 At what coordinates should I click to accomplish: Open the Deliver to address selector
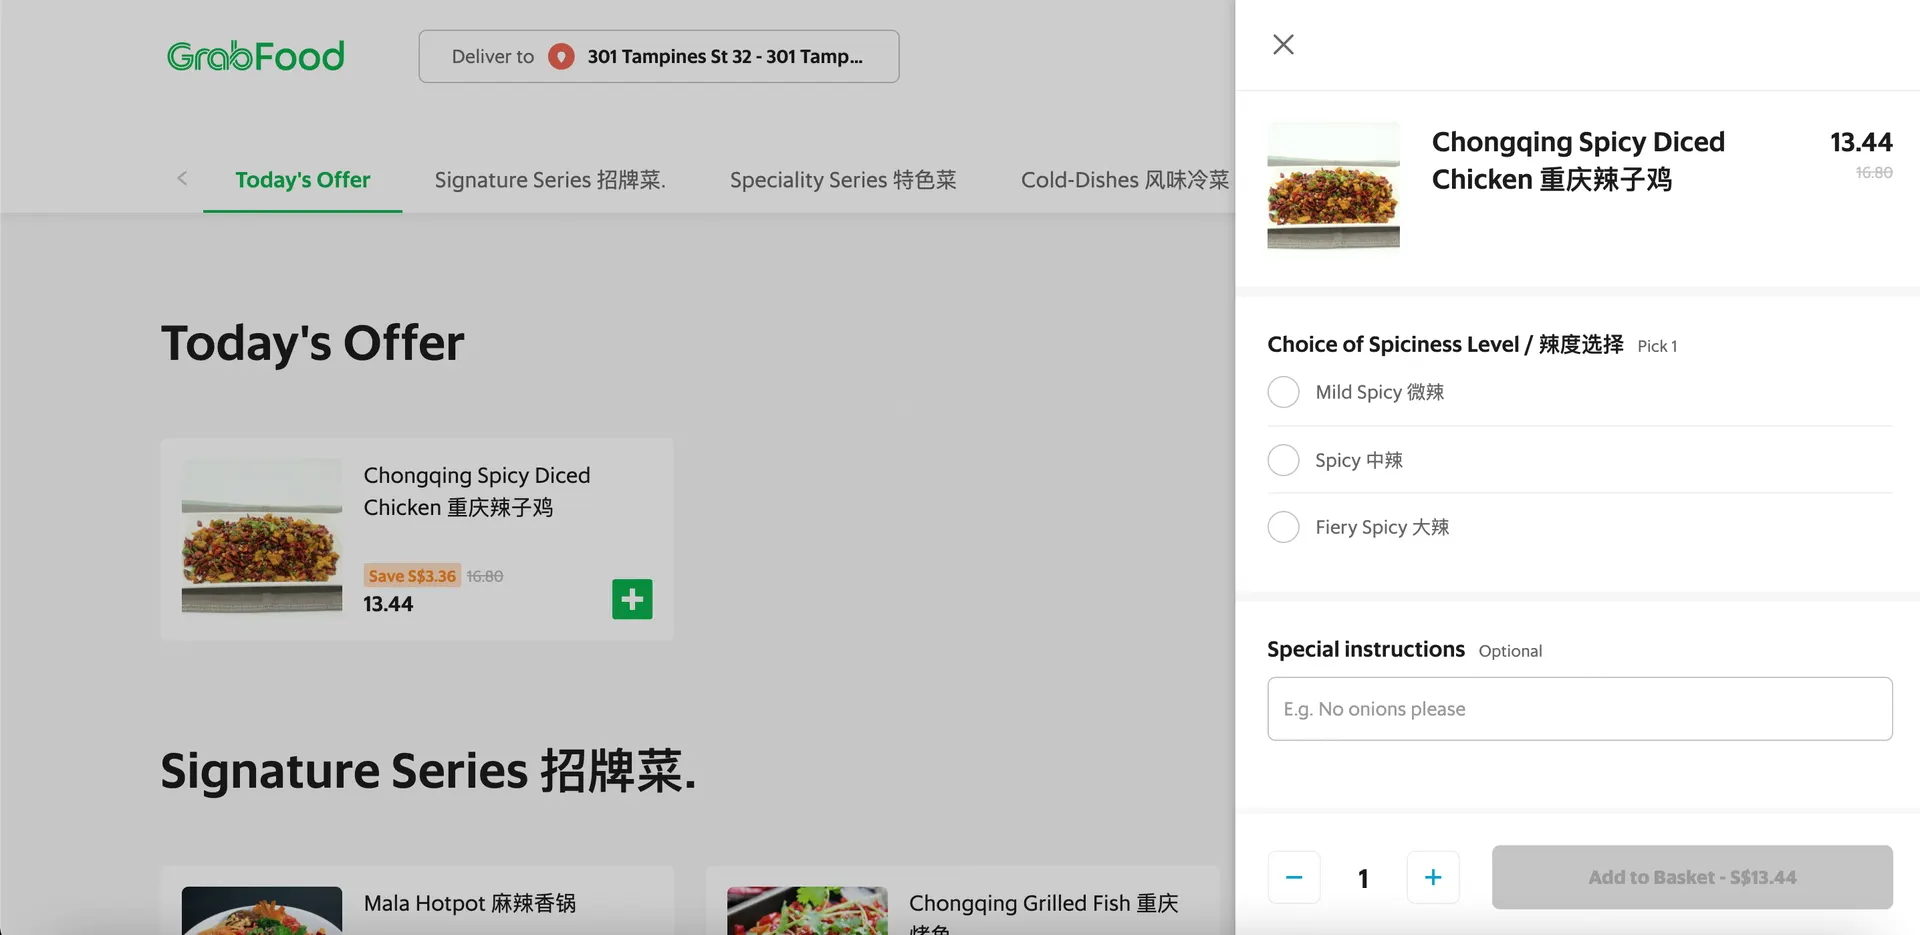click(659, 56)
